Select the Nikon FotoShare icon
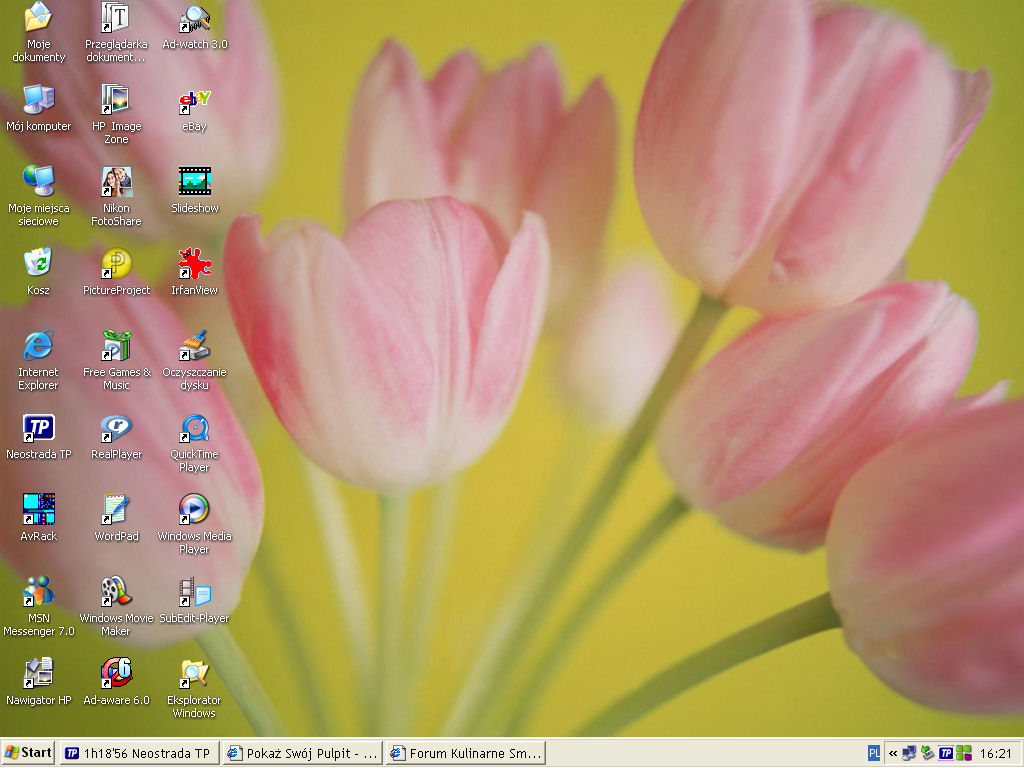Image resolution: width=1024 pixels, height=768 pixels. coord(116,183)
